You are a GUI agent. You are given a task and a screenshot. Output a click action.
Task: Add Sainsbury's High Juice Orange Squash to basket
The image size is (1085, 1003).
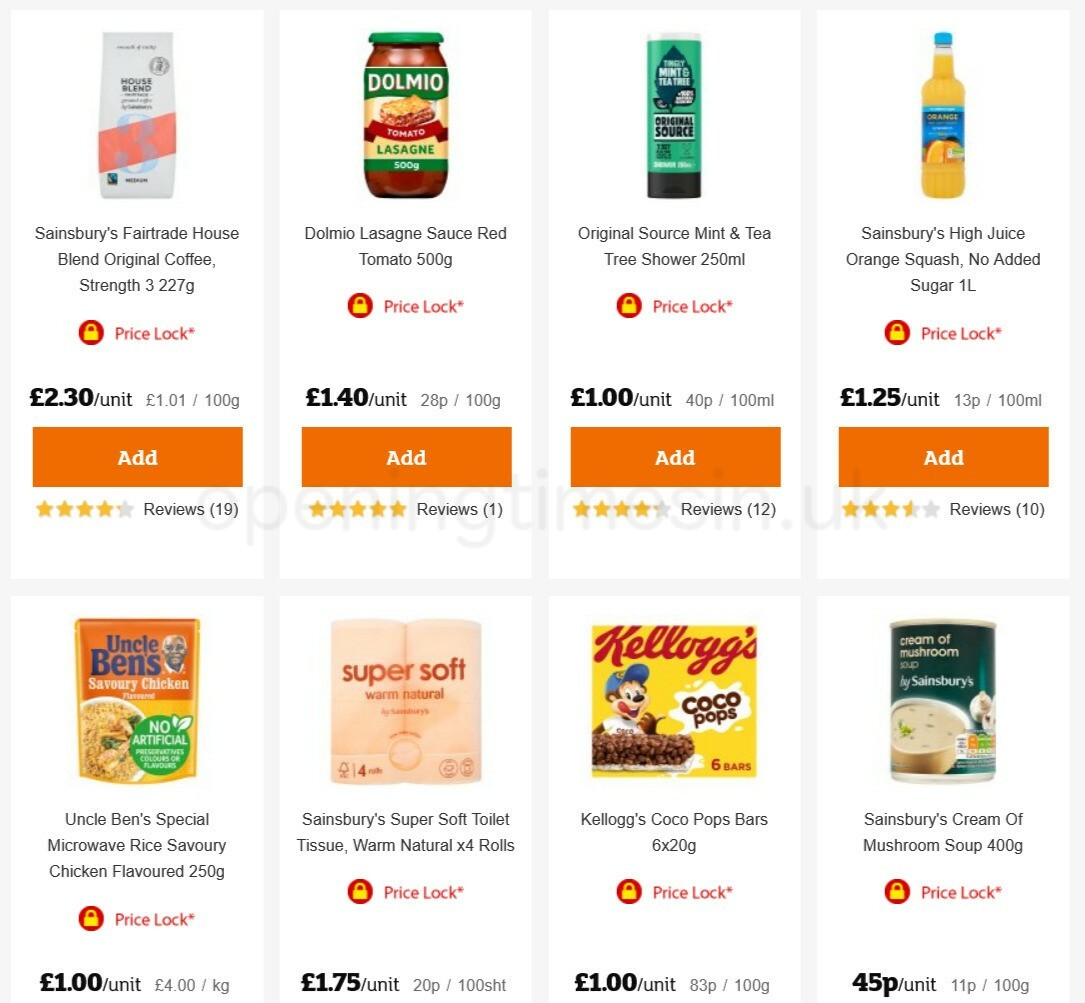click(943, 457)
